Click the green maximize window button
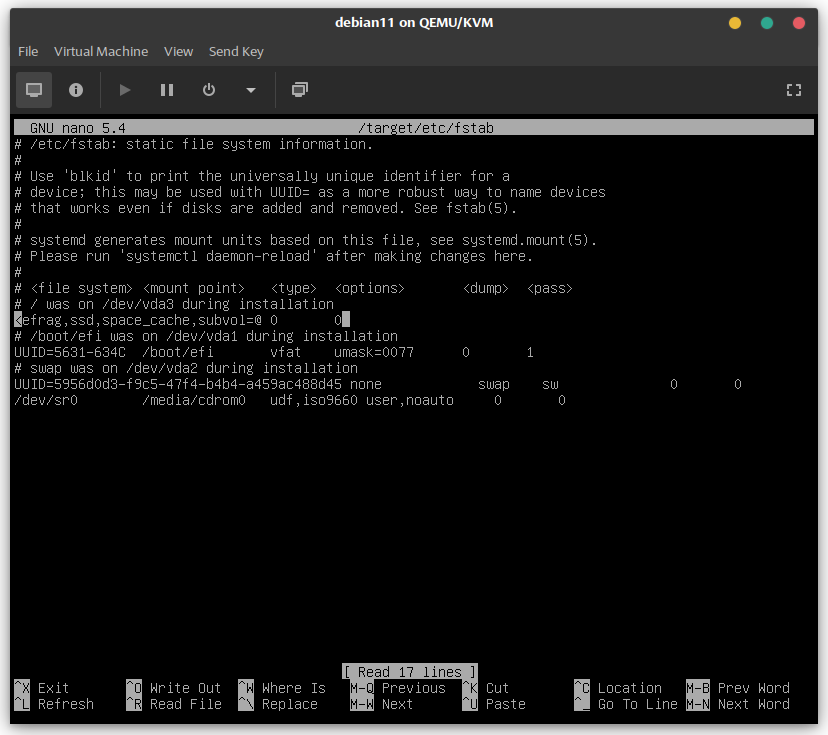Viewport: 828px width, 735px height. pyautogui.click(x=767, y=23)
